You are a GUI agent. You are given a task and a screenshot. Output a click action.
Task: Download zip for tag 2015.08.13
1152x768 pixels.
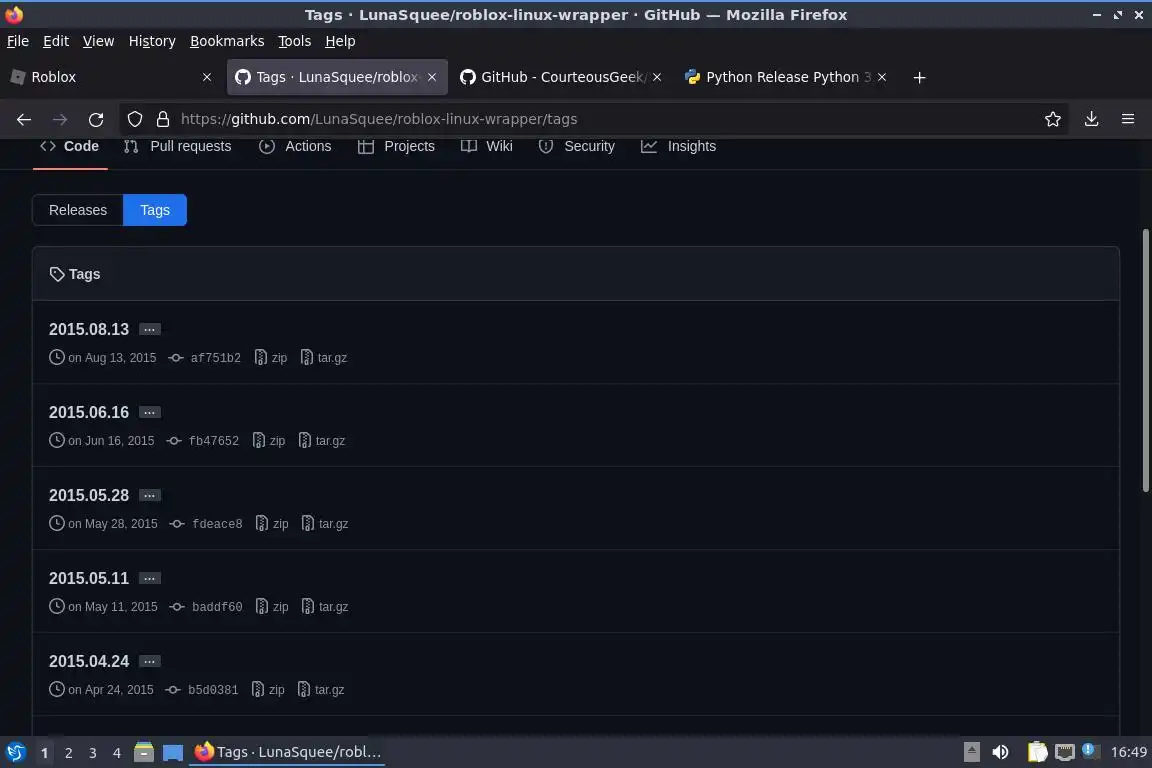click(271, 358)
